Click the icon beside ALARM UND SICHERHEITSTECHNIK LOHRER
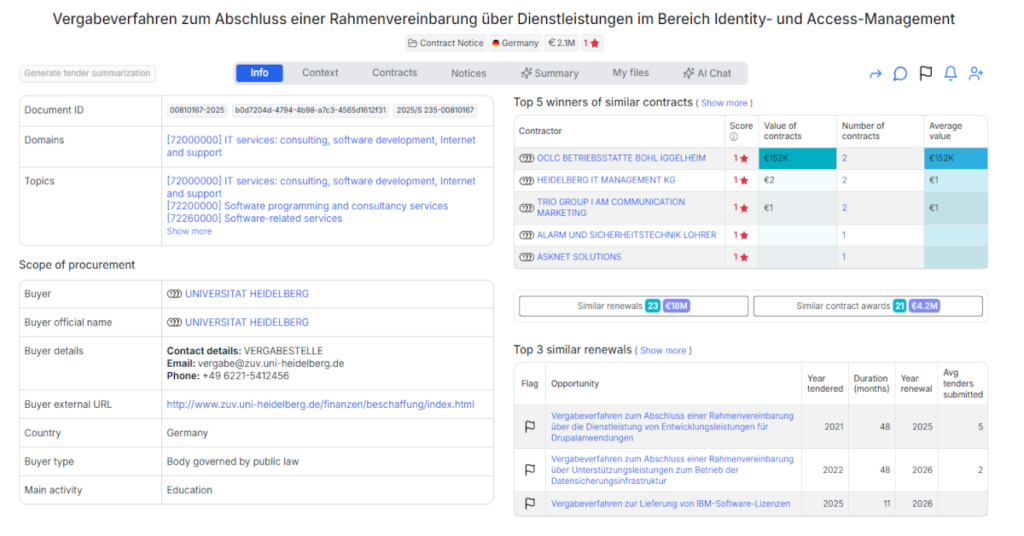 coord(526,235)
